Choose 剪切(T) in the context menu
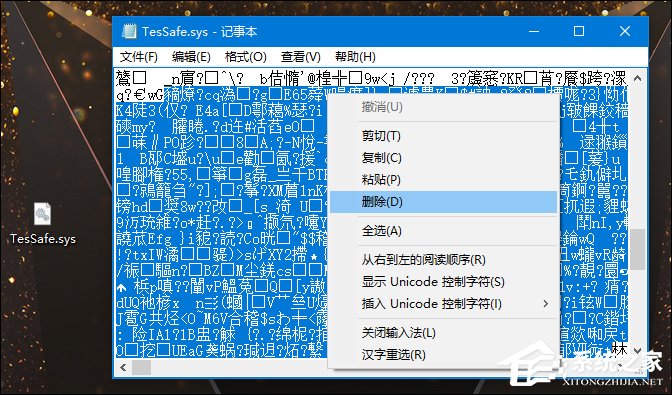This screenshot has height=395, width=672. point(444,136)
